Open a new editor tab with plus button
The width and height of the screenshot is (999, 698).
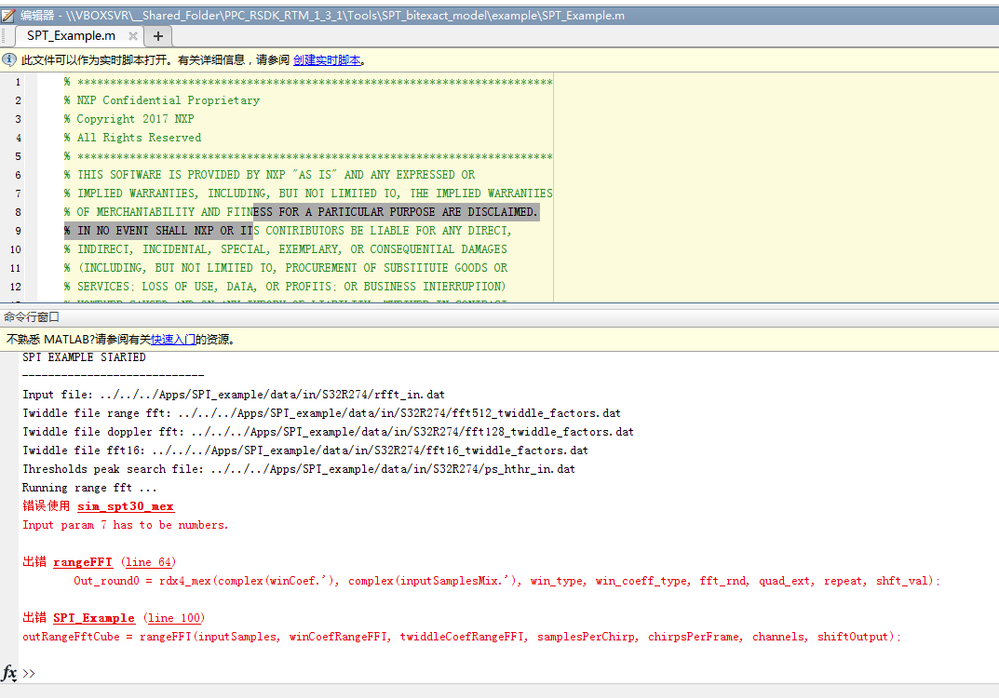click(158, 36)
